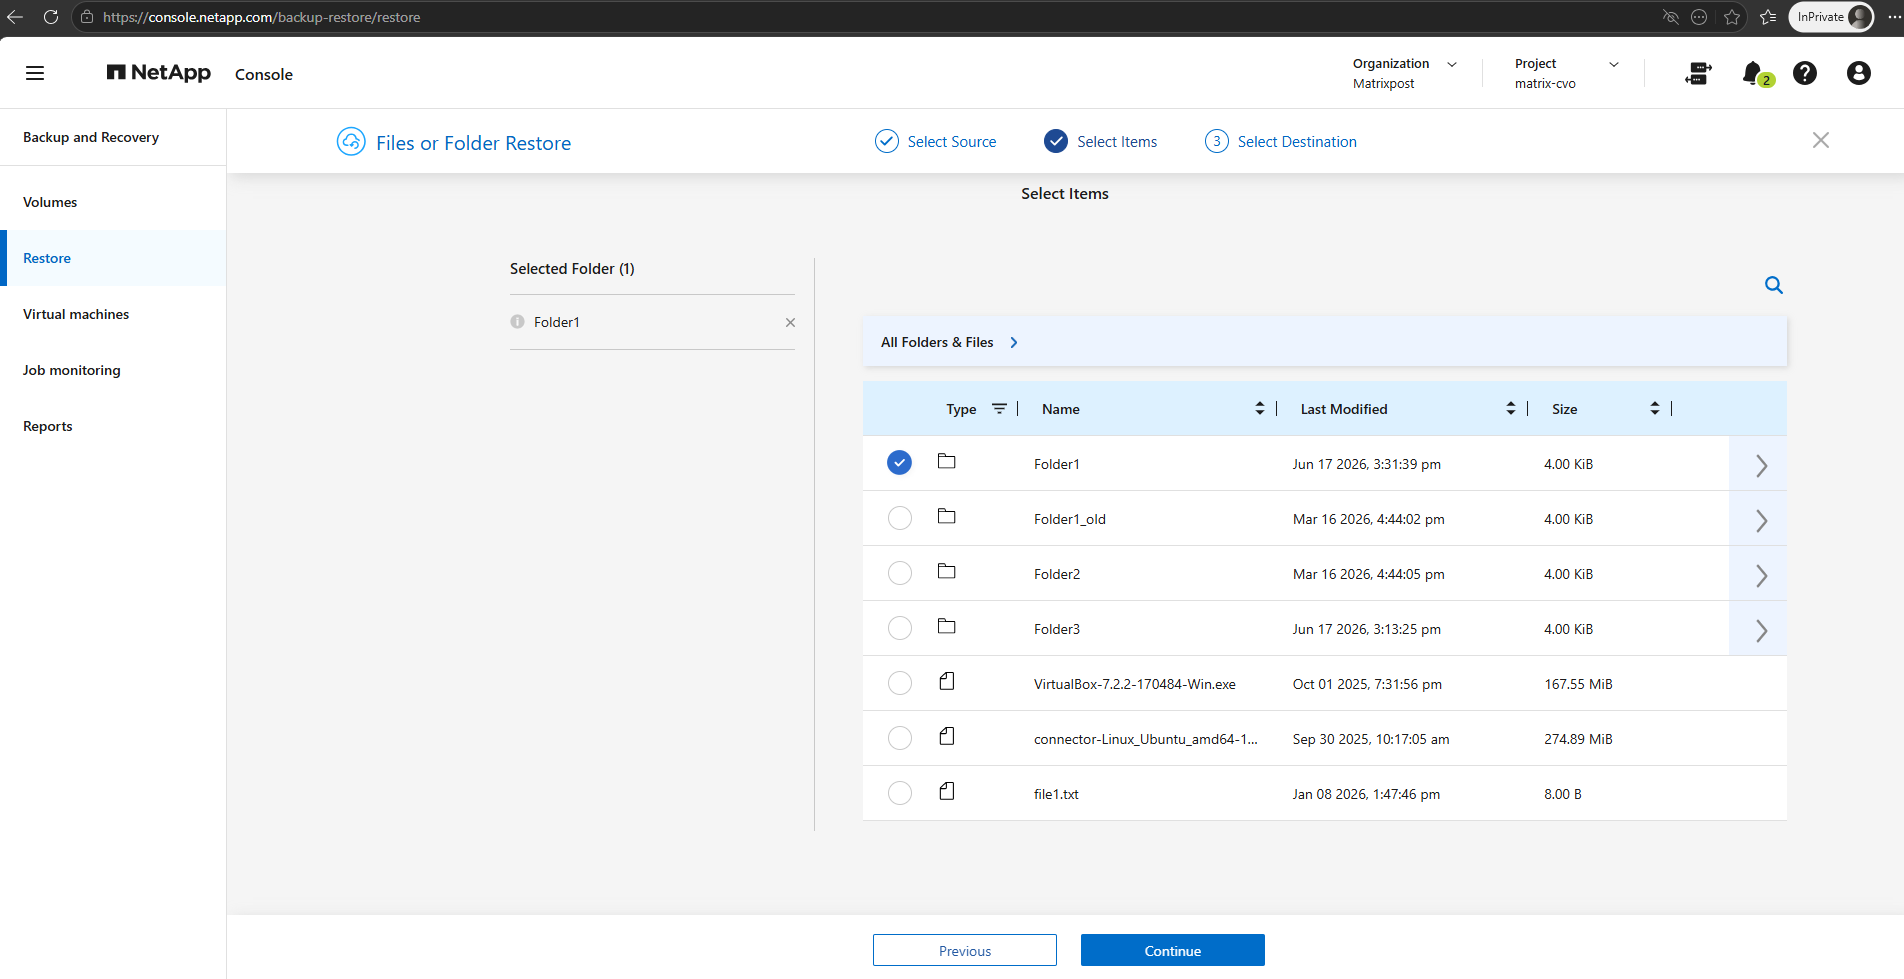This screenshot has width=1904, height=979.
Task: Sort the table by Size
Action: tap(1655, 408)
